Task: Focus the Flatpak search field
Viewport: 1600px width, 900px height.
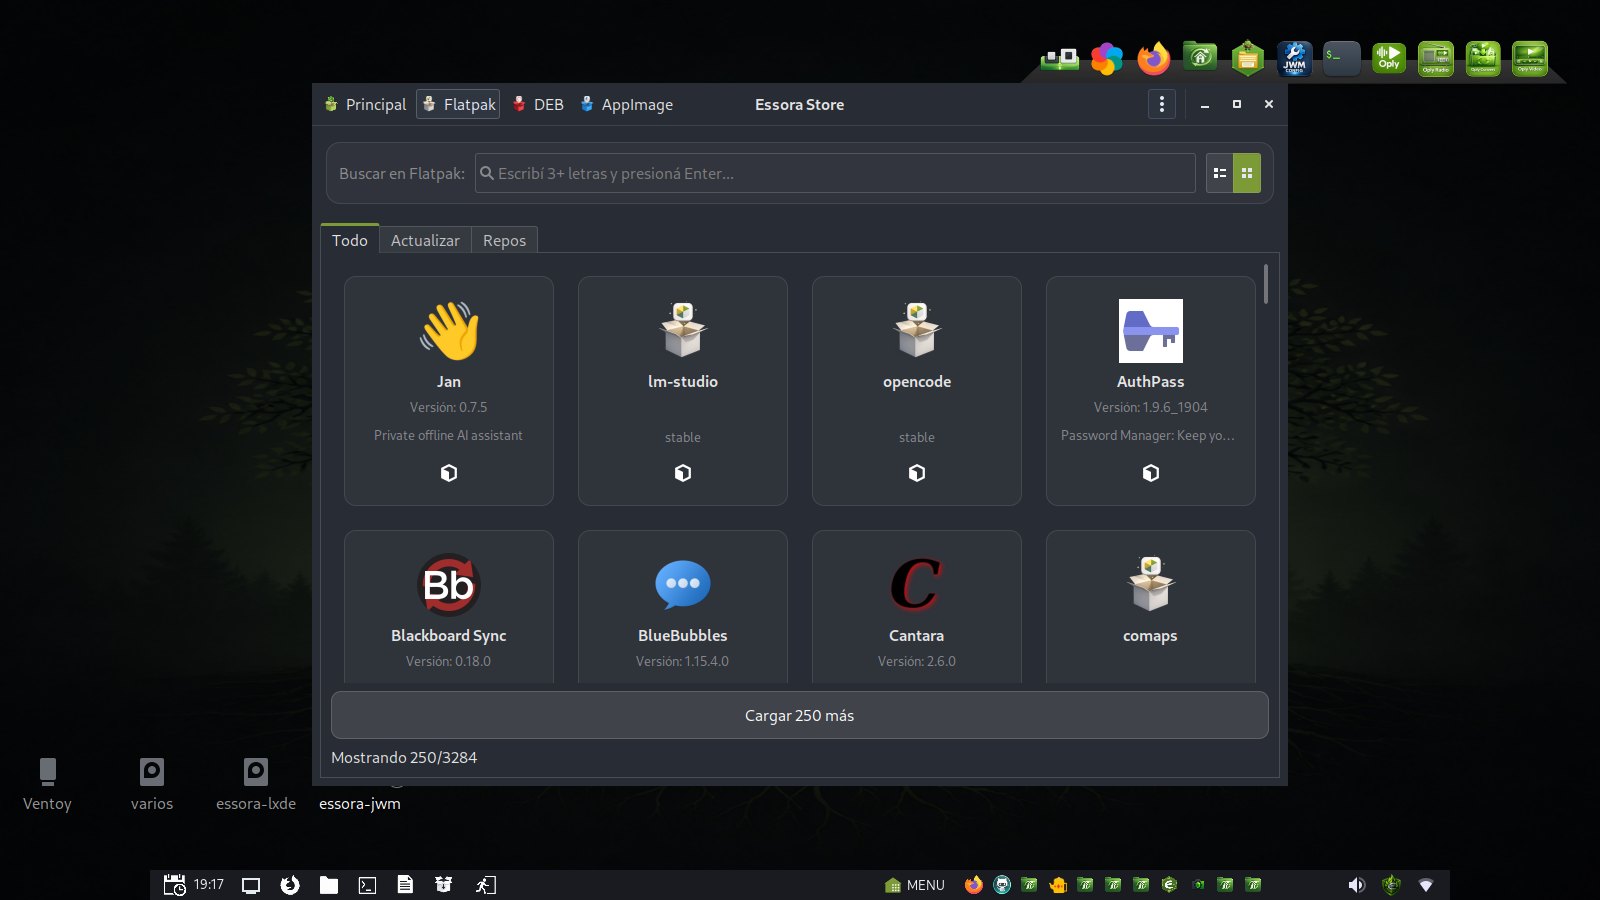Action: click(835, 173)
